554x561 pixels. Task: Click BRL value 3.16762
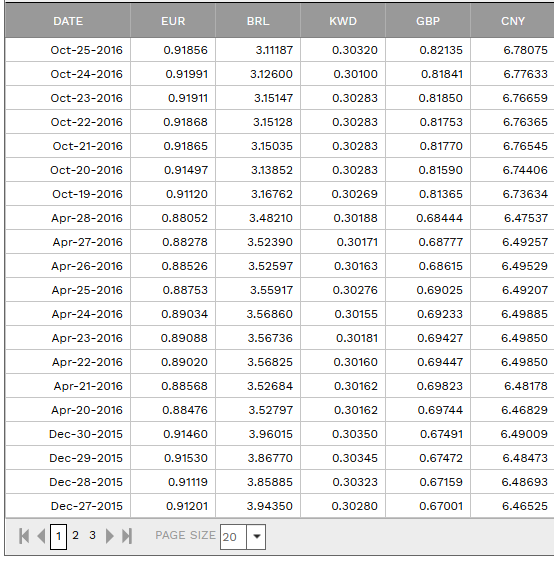coord(272,194)
